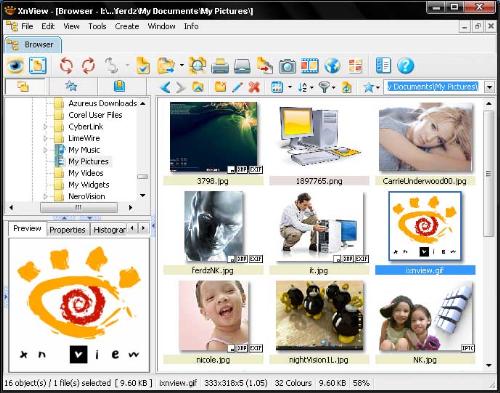The width and height of the screenshot is (500, 393).
Task: Click the parent folder up icon
Action: pyautogui.click(x=198, y=87)
